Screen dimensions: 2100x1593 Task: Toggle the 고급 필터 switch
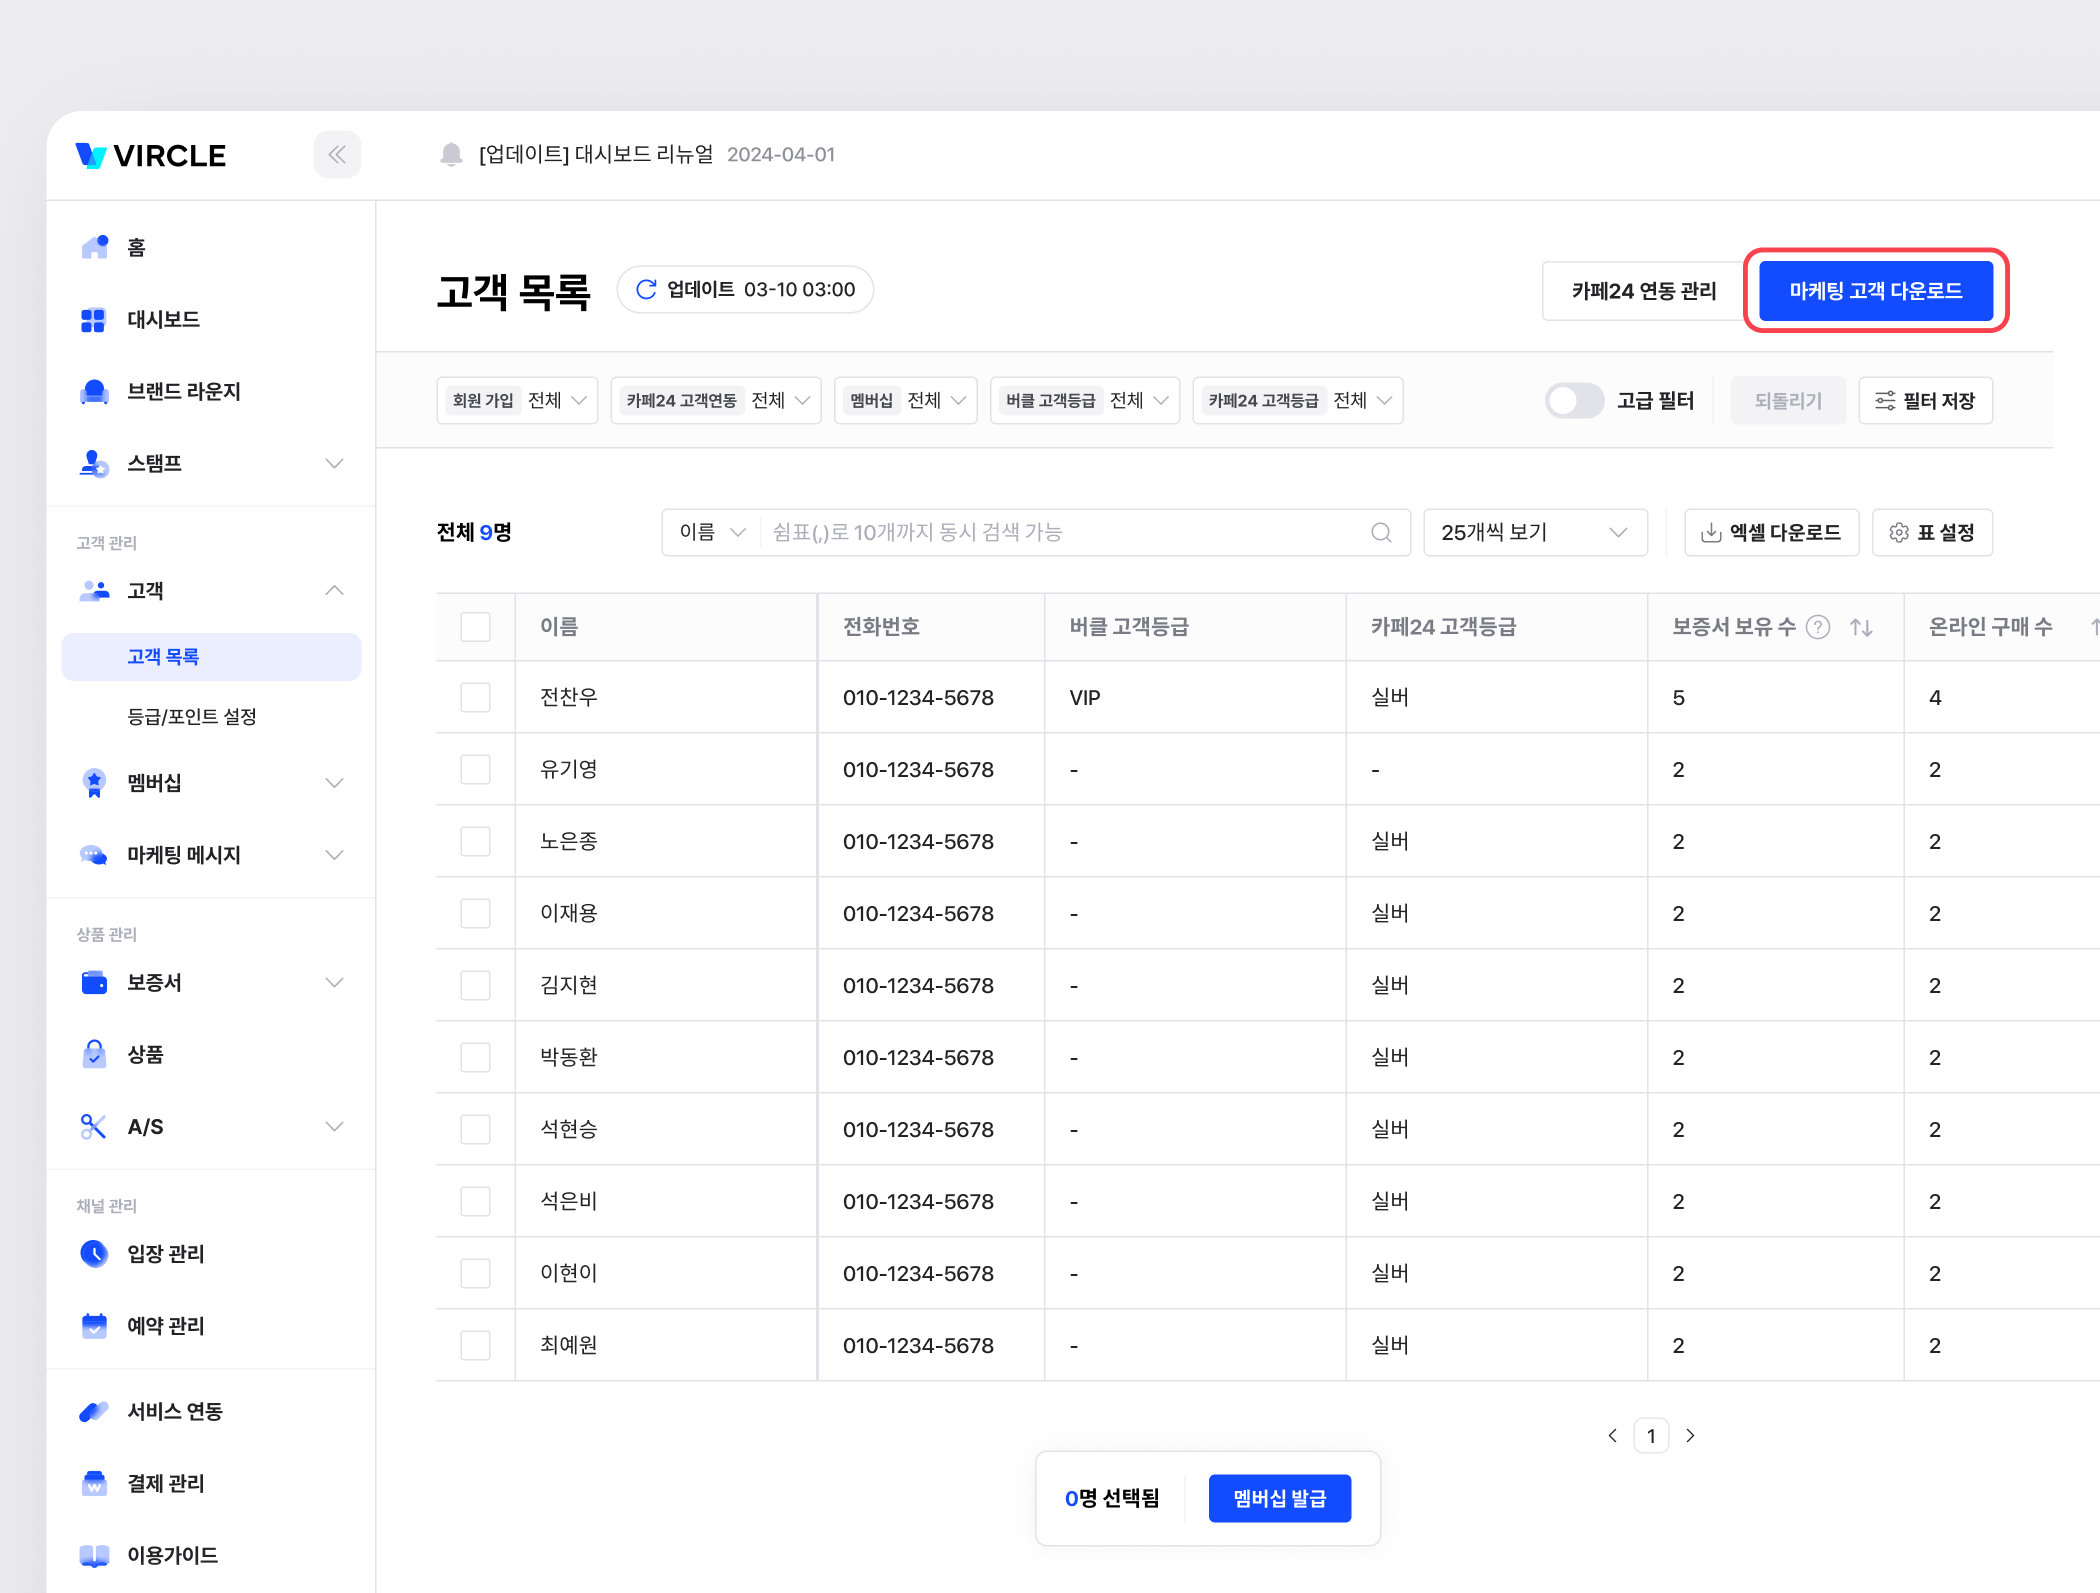tap(1574, 401)
